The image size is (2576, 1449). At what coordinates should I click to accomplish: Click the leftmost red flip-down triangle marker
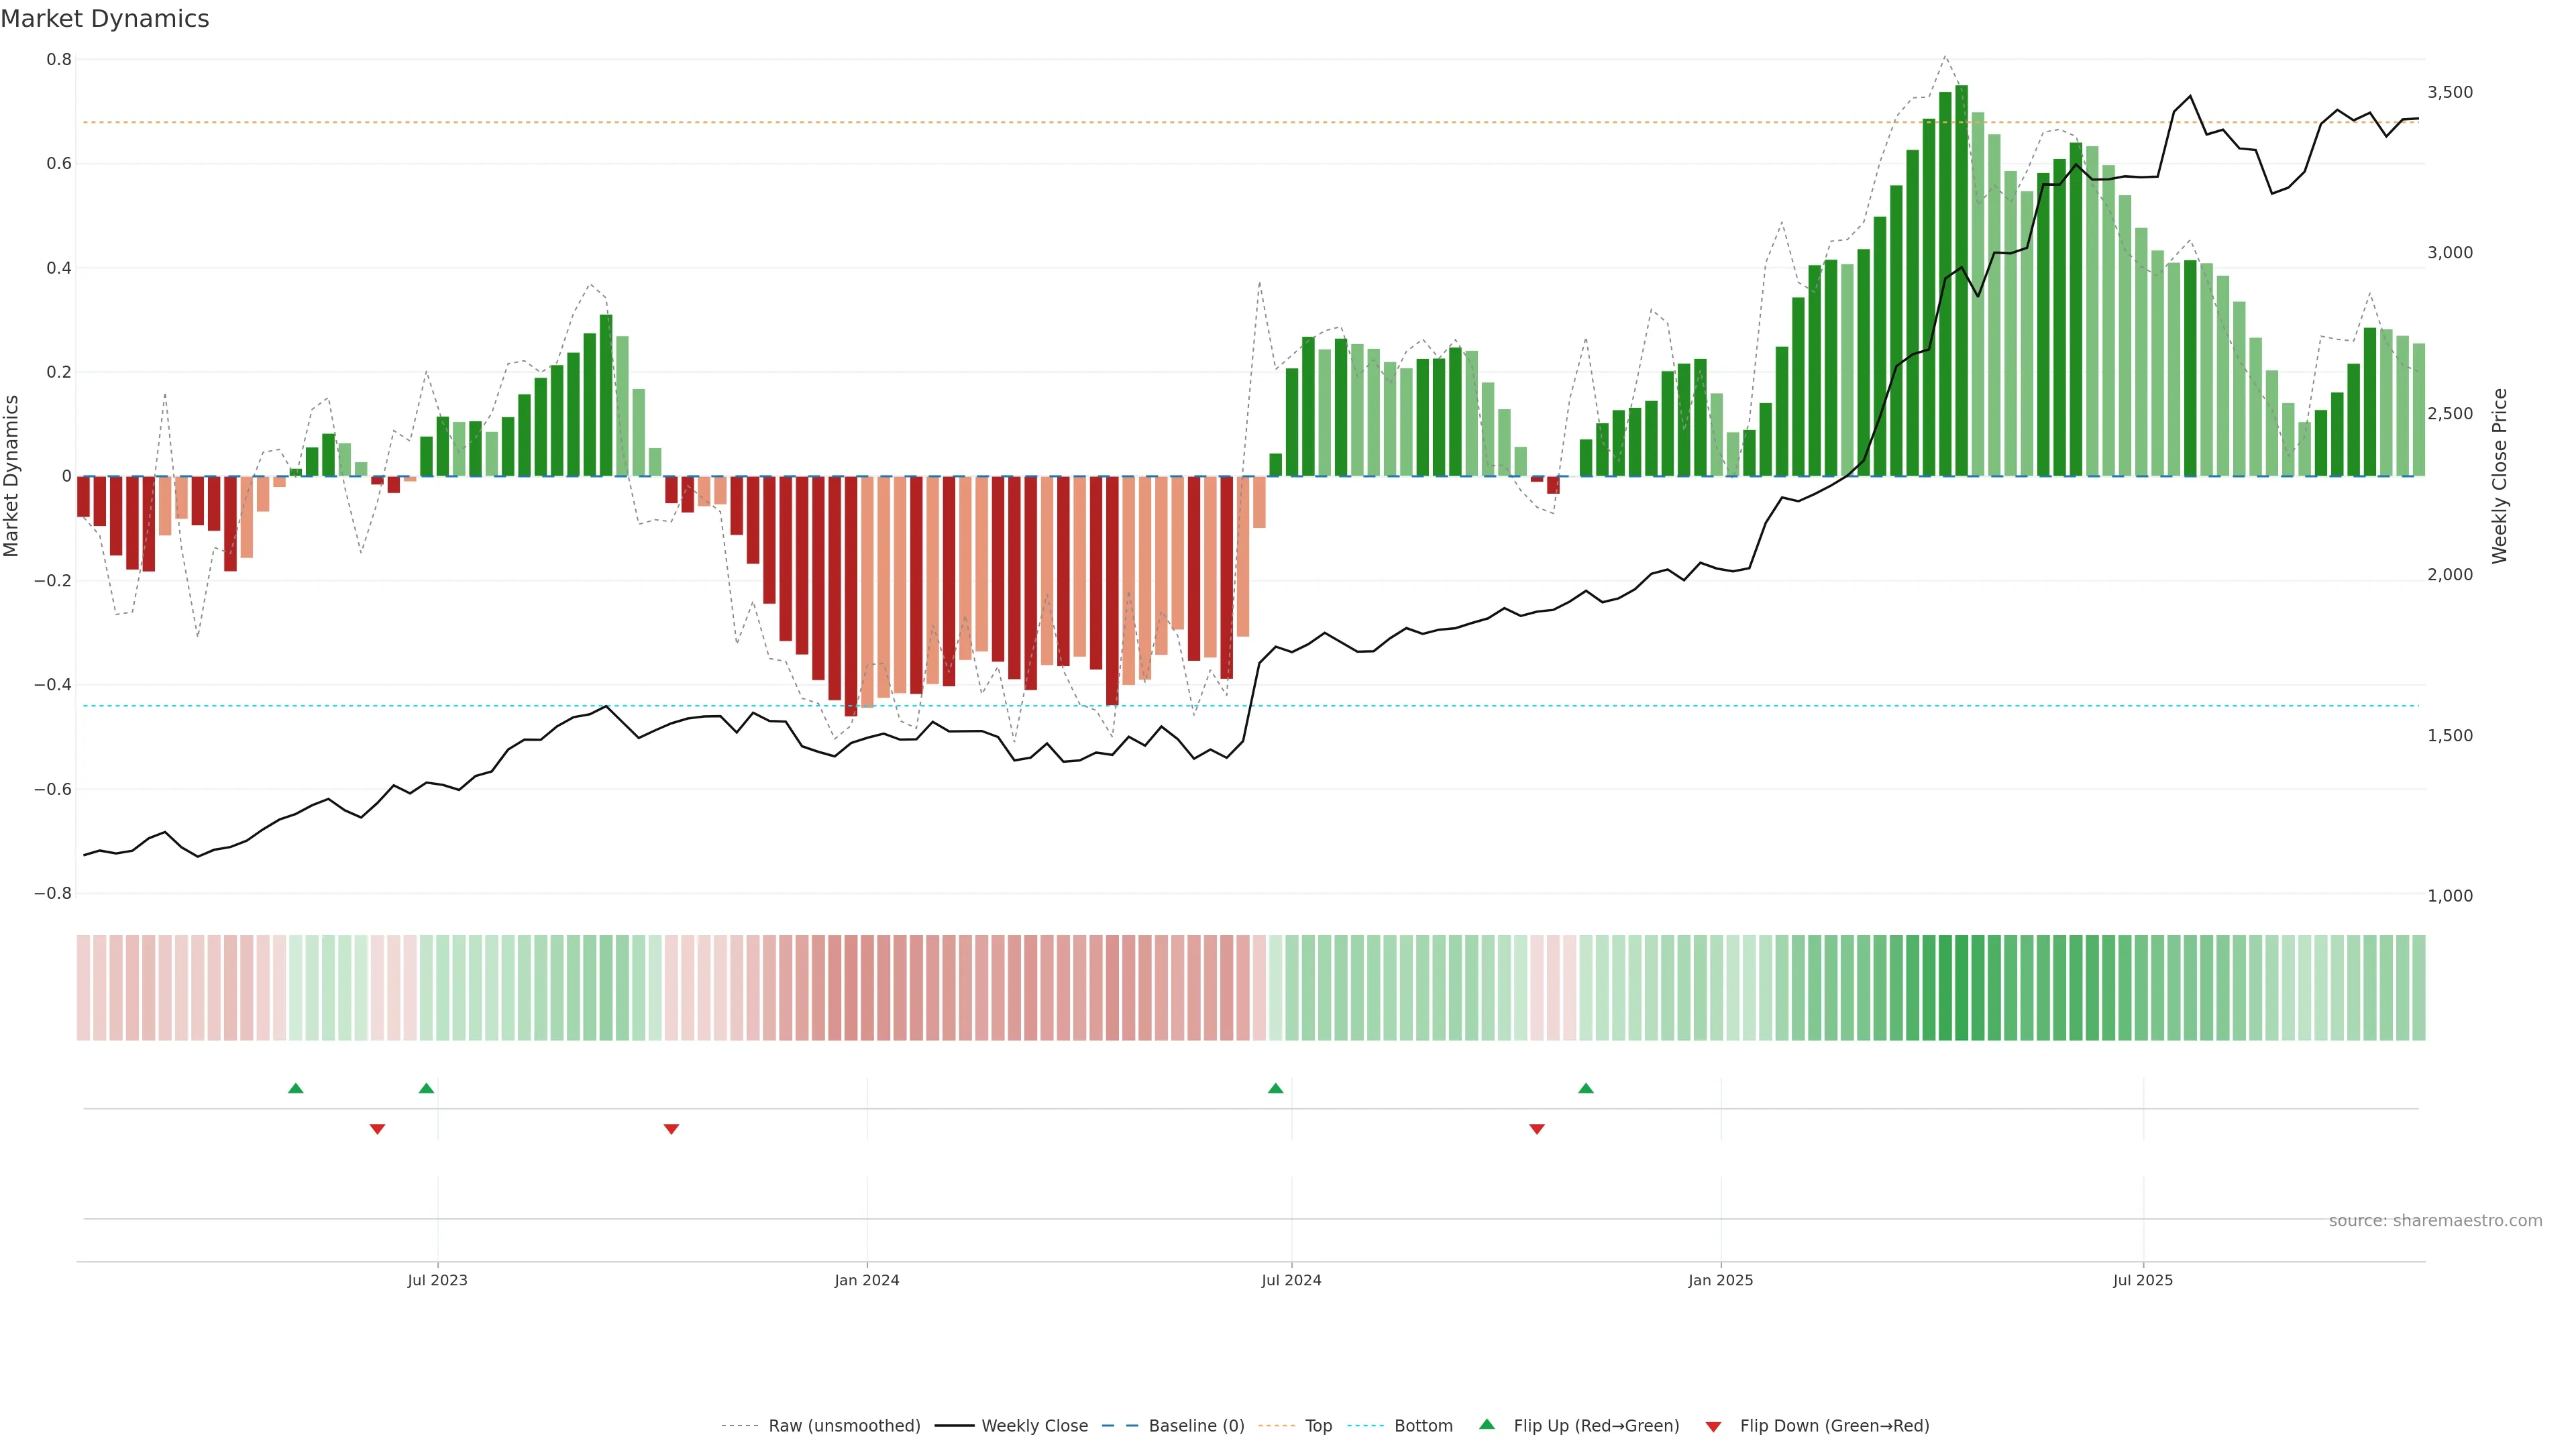pyautogui.click(x=377, y=1129)
